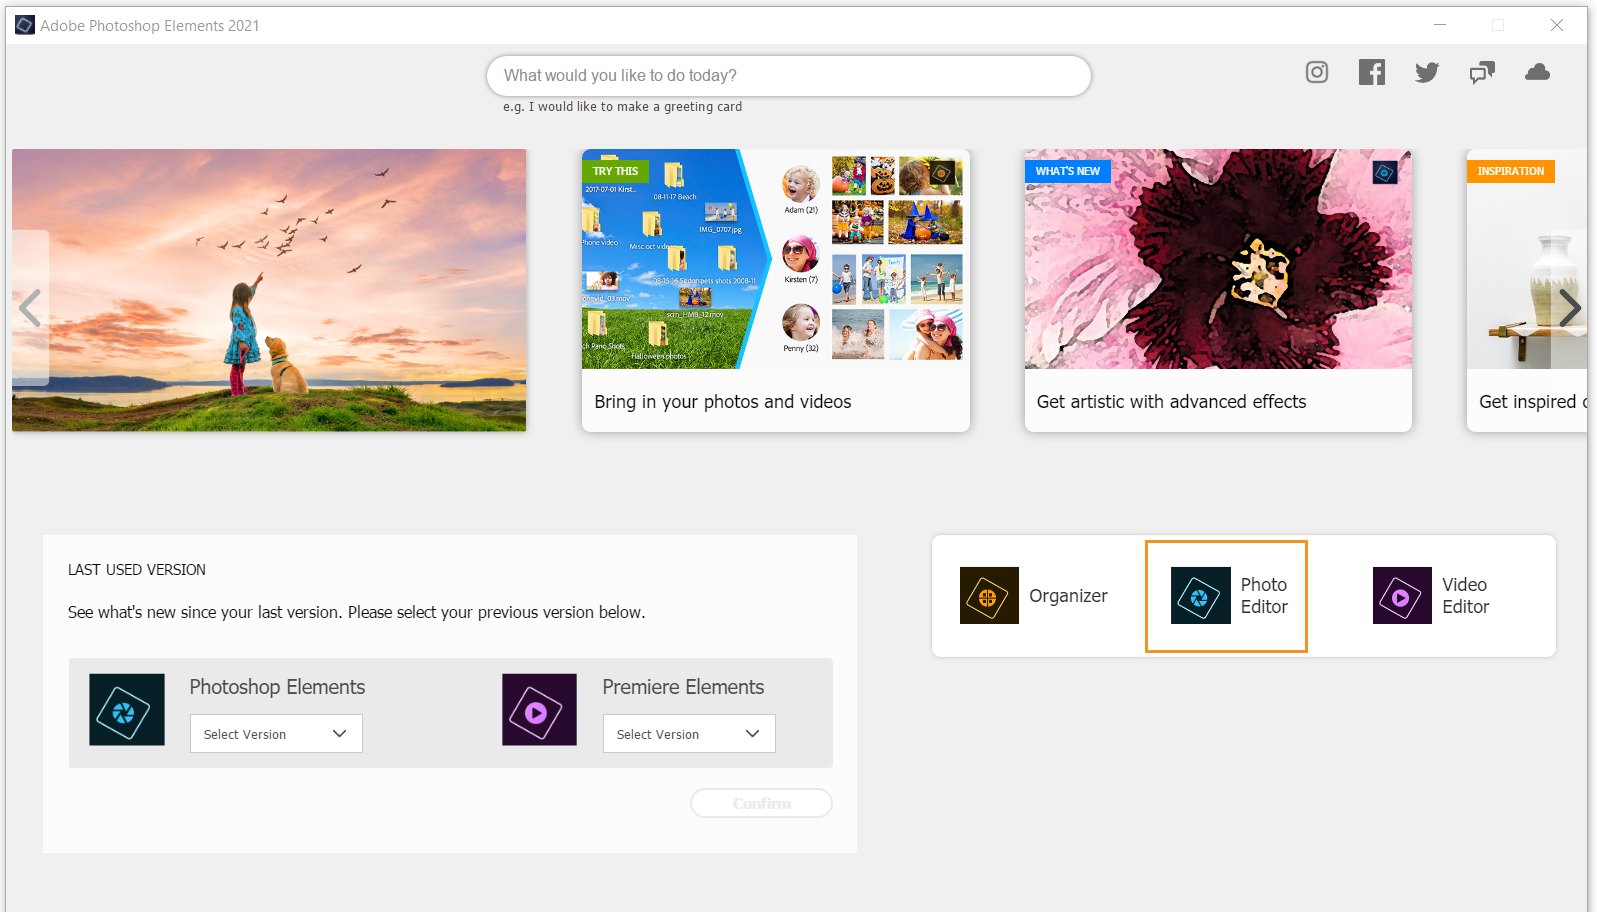
Task: Open 'Get artistic with advanced effects' card
Action: (1218, 290)
